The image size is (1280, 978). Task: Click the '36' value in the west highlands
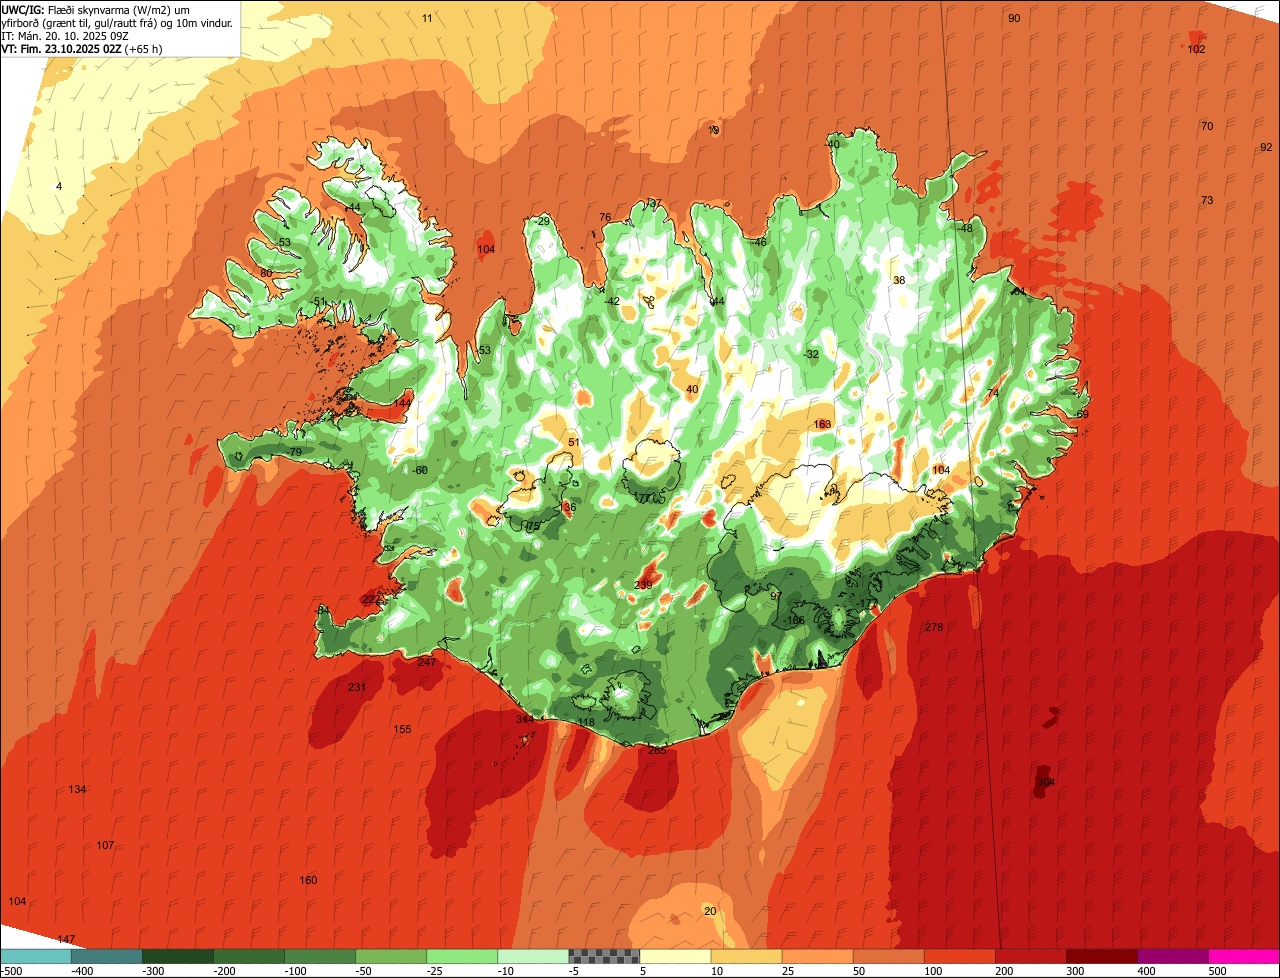click(570, 507)
